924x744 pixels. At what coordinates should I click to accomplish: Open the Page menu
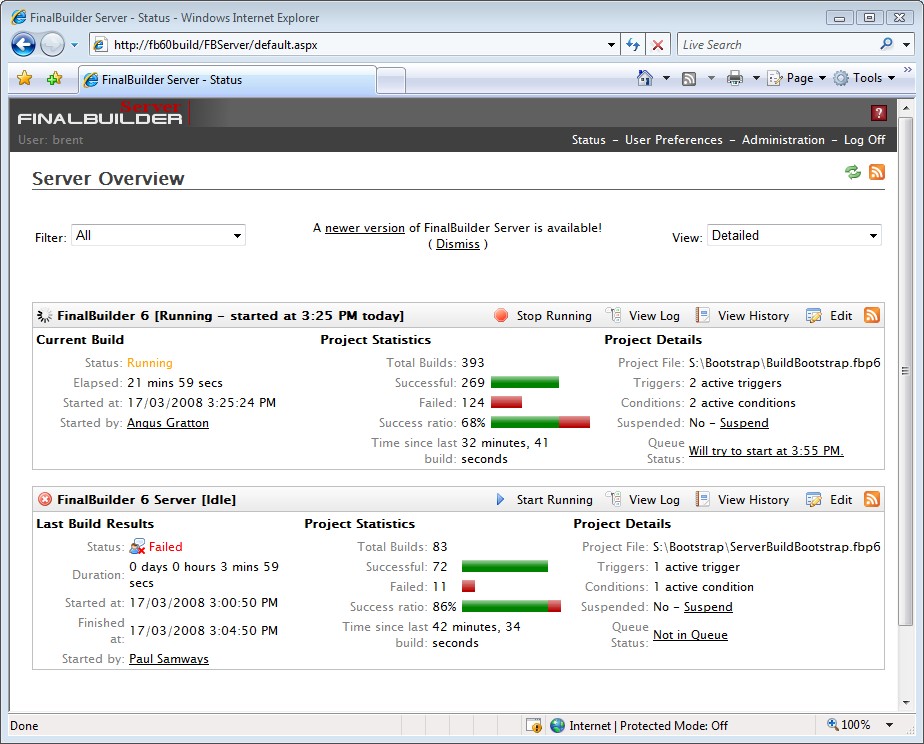796,78
